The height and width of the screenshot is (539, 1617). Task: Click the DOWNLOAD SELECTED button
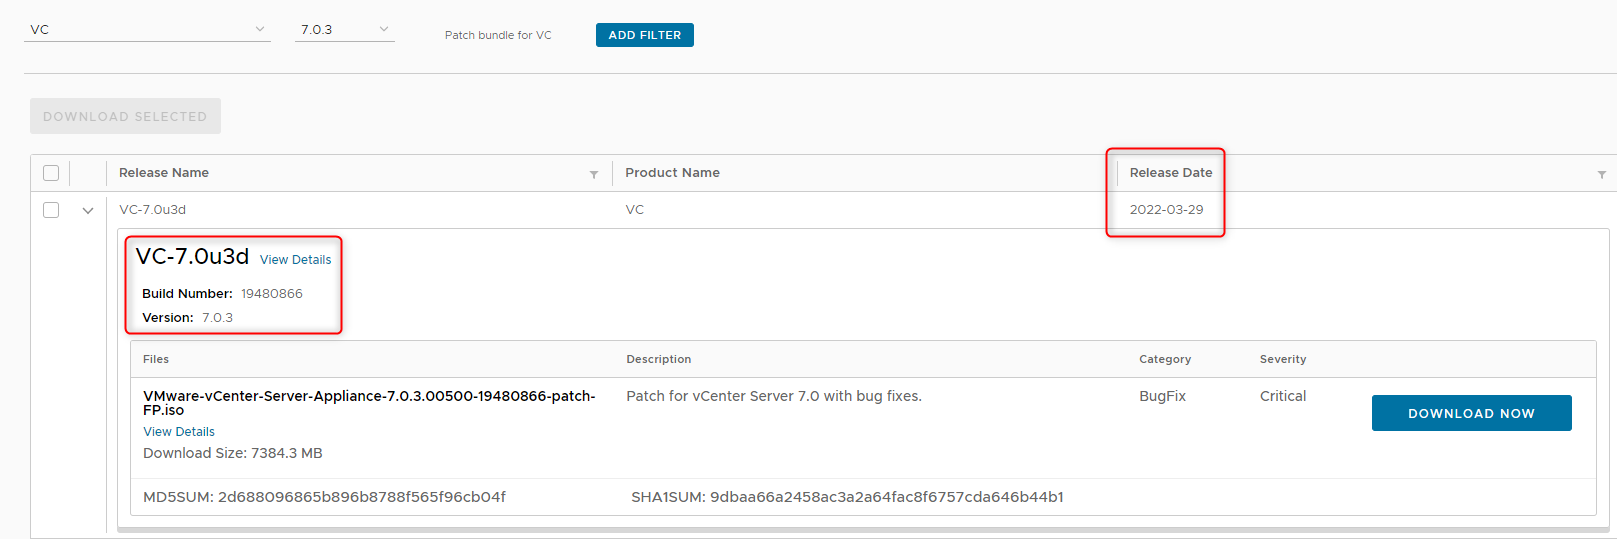click(125, 116)
